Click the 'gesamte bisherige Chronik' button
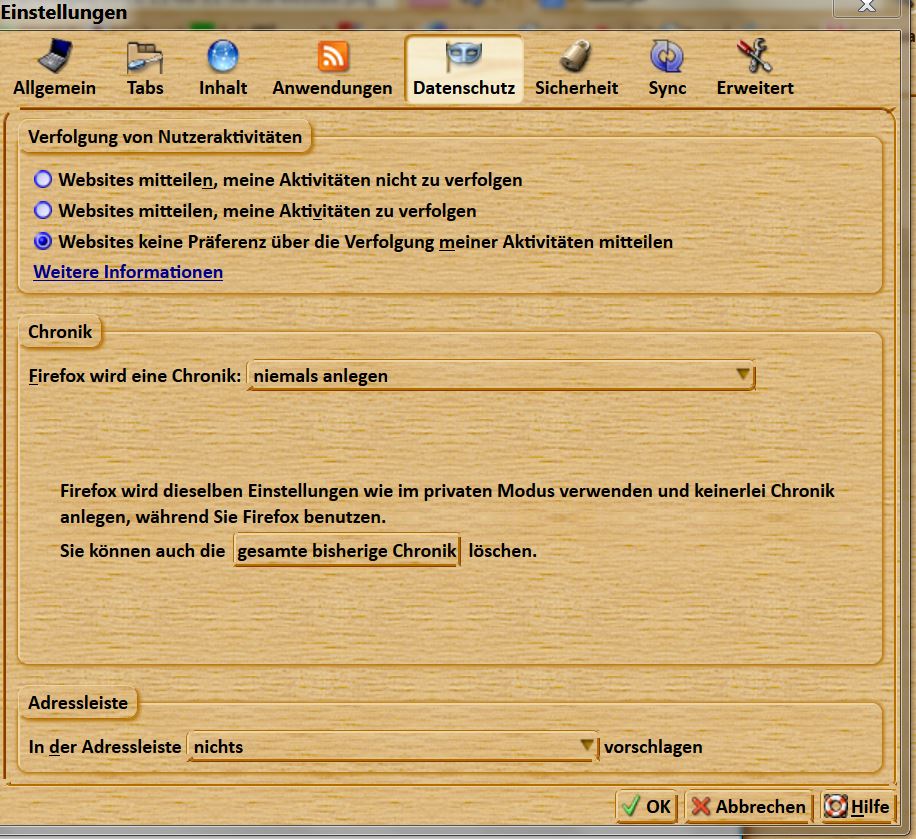Image resolution: width=916 pixels, height=839 pixels. click(x=346, y=550)
